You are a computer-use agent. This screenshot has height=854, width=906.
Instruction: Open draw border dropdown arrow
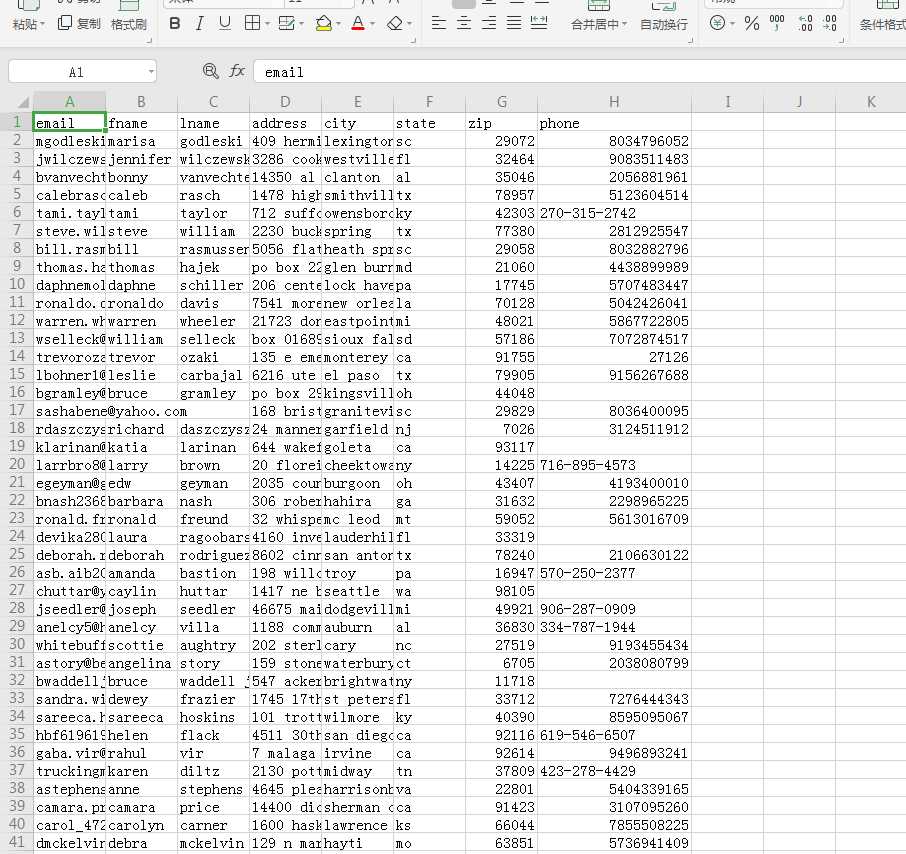[x=302, y=24]
